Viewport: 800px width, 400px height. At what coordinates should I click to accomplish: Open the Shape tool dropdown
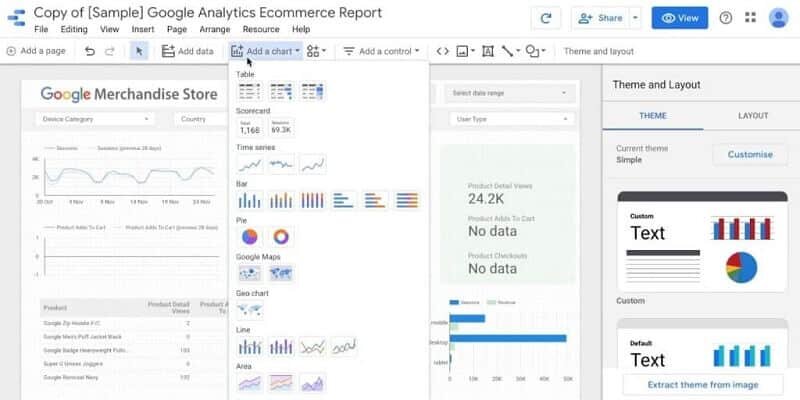point(535,51)
